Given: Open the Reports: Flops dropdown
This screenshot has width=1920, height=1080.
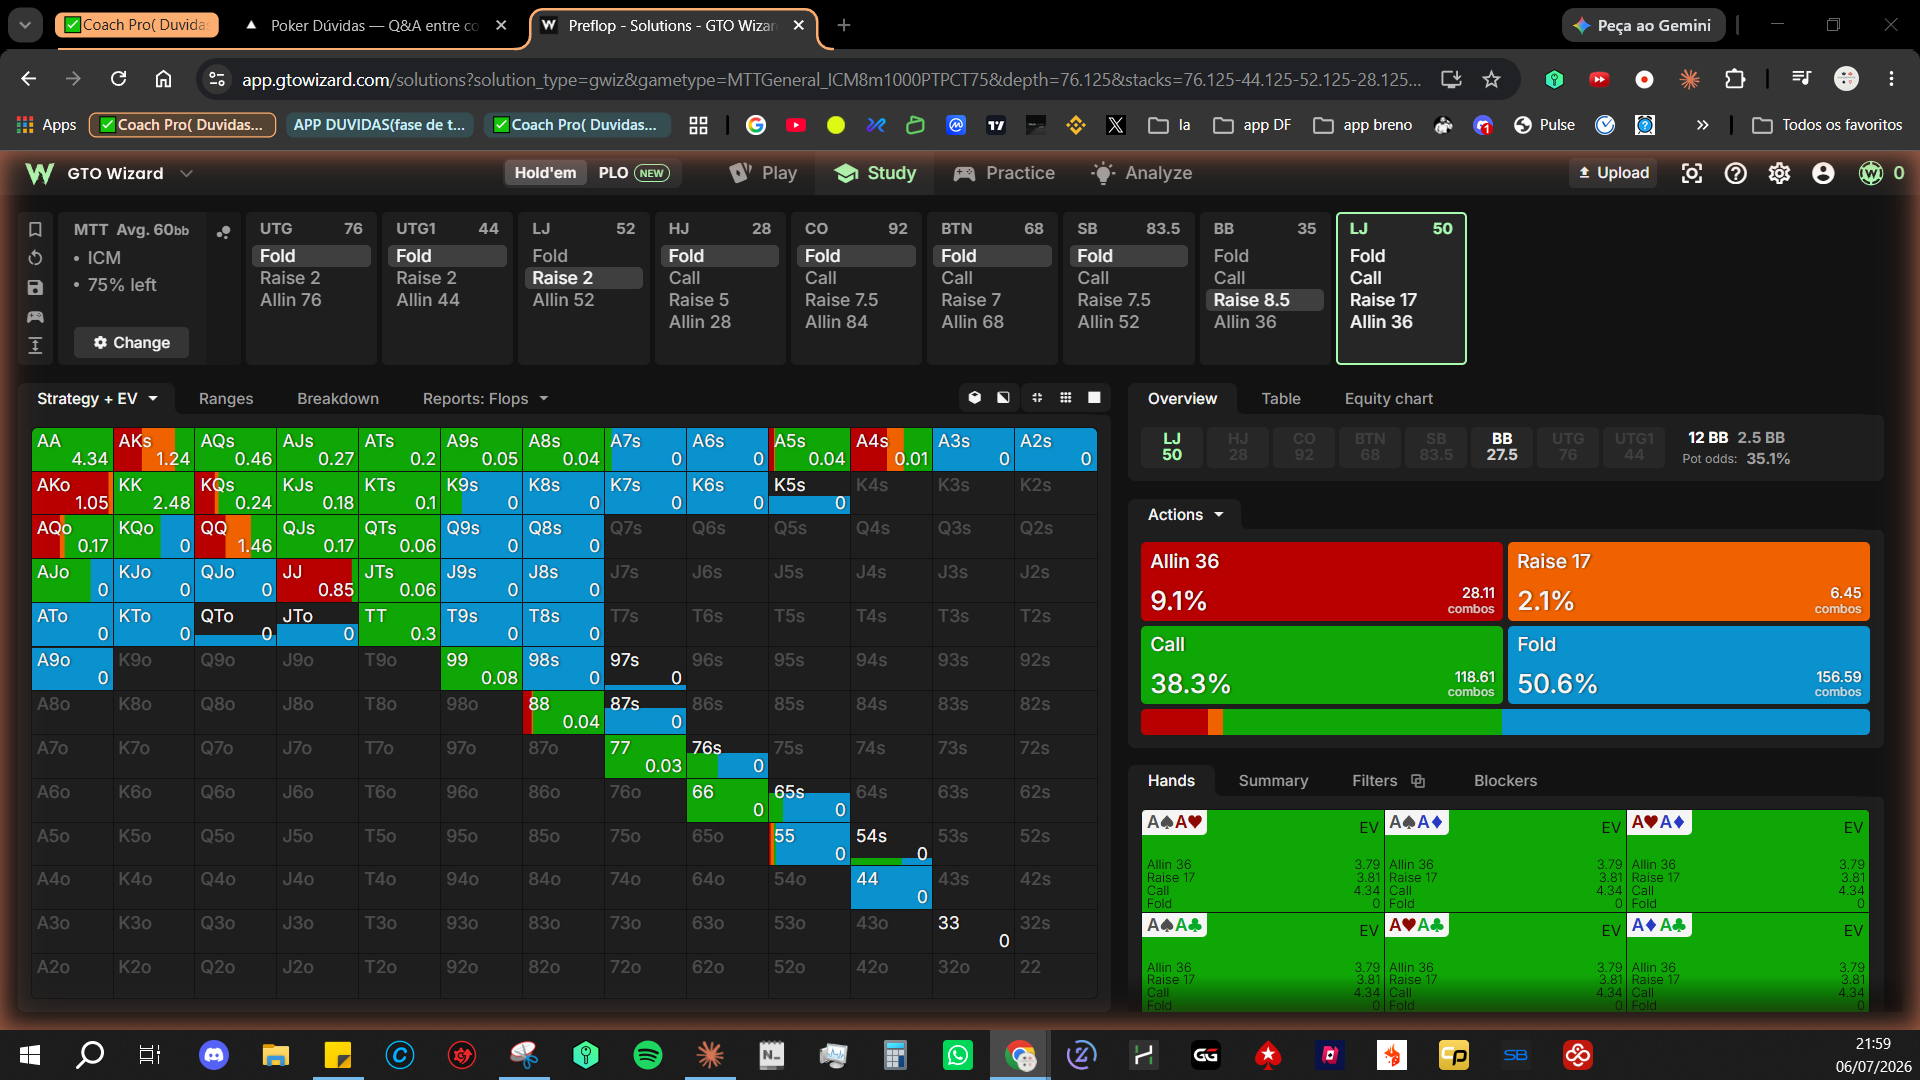Looking at the screenshot, I should tap(486, 399).
